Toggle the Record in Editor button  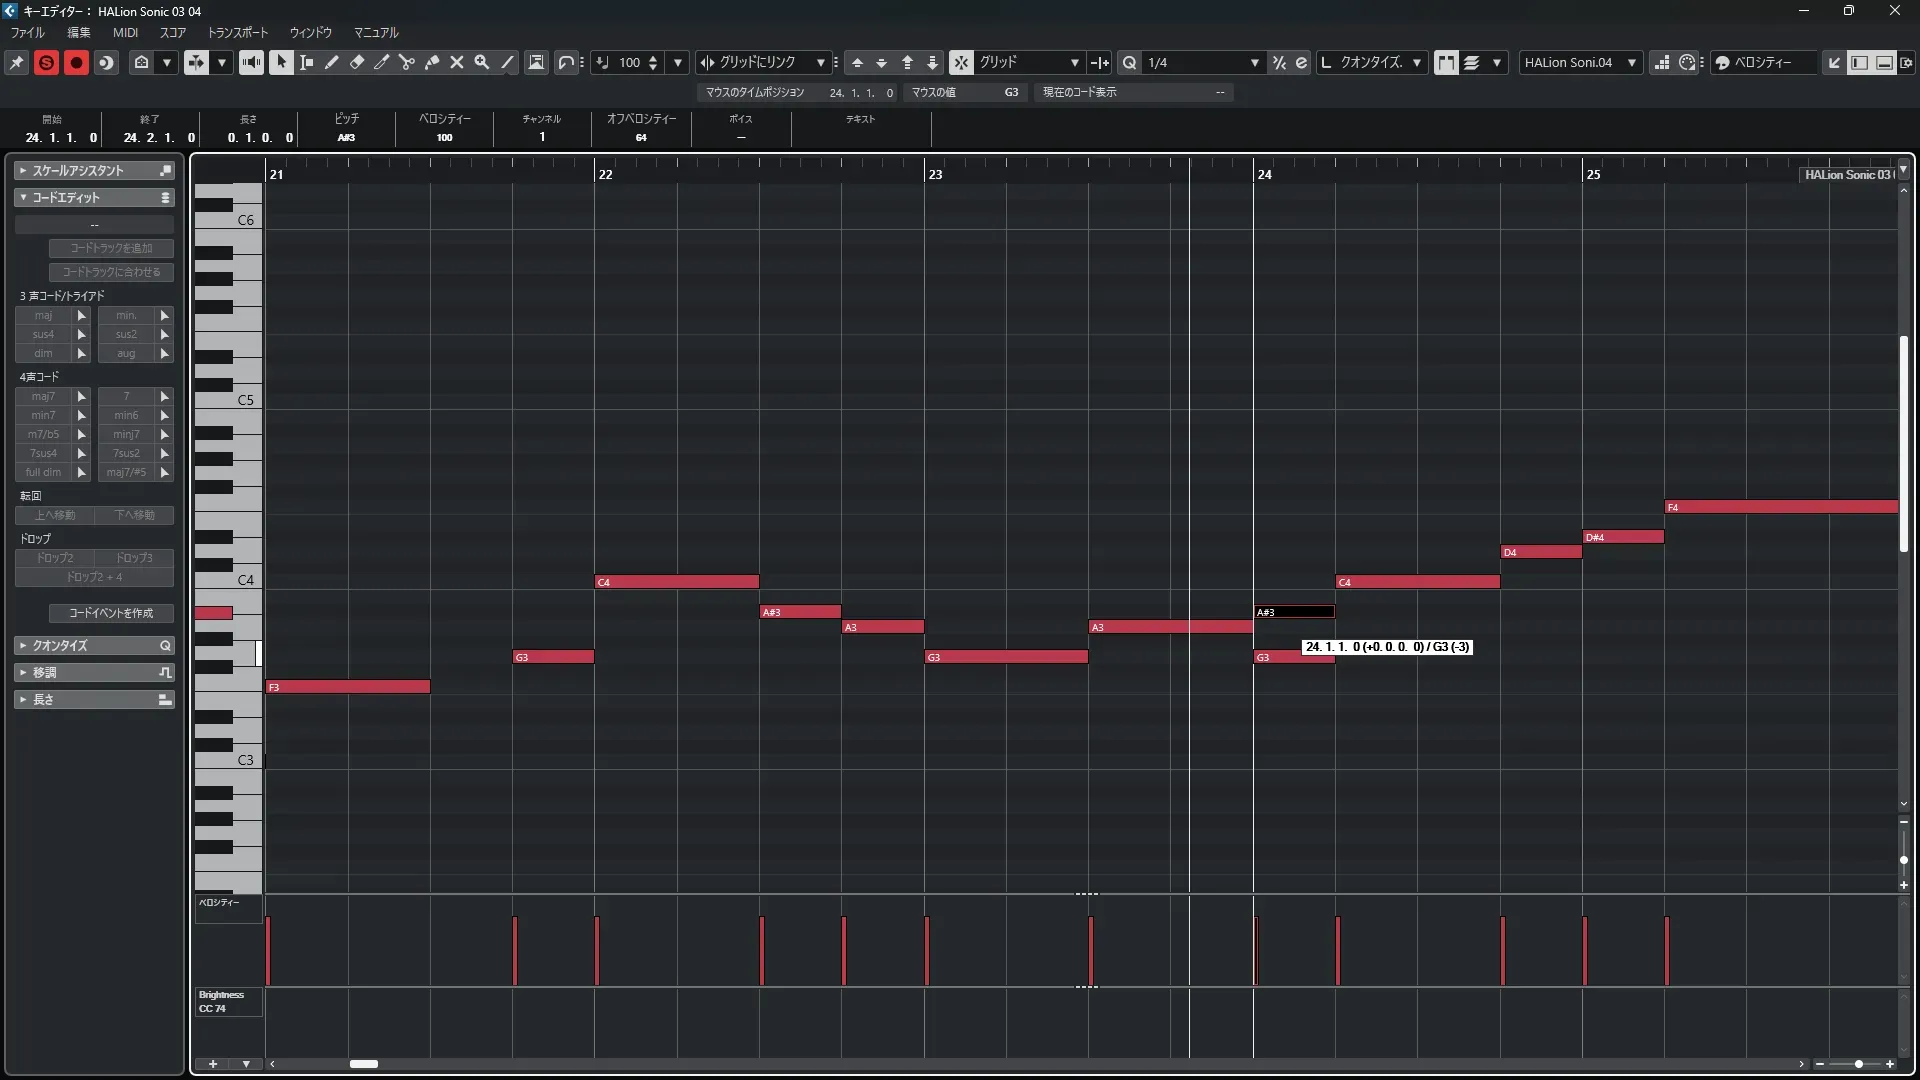pyautogui.click(x=76, y=62)
